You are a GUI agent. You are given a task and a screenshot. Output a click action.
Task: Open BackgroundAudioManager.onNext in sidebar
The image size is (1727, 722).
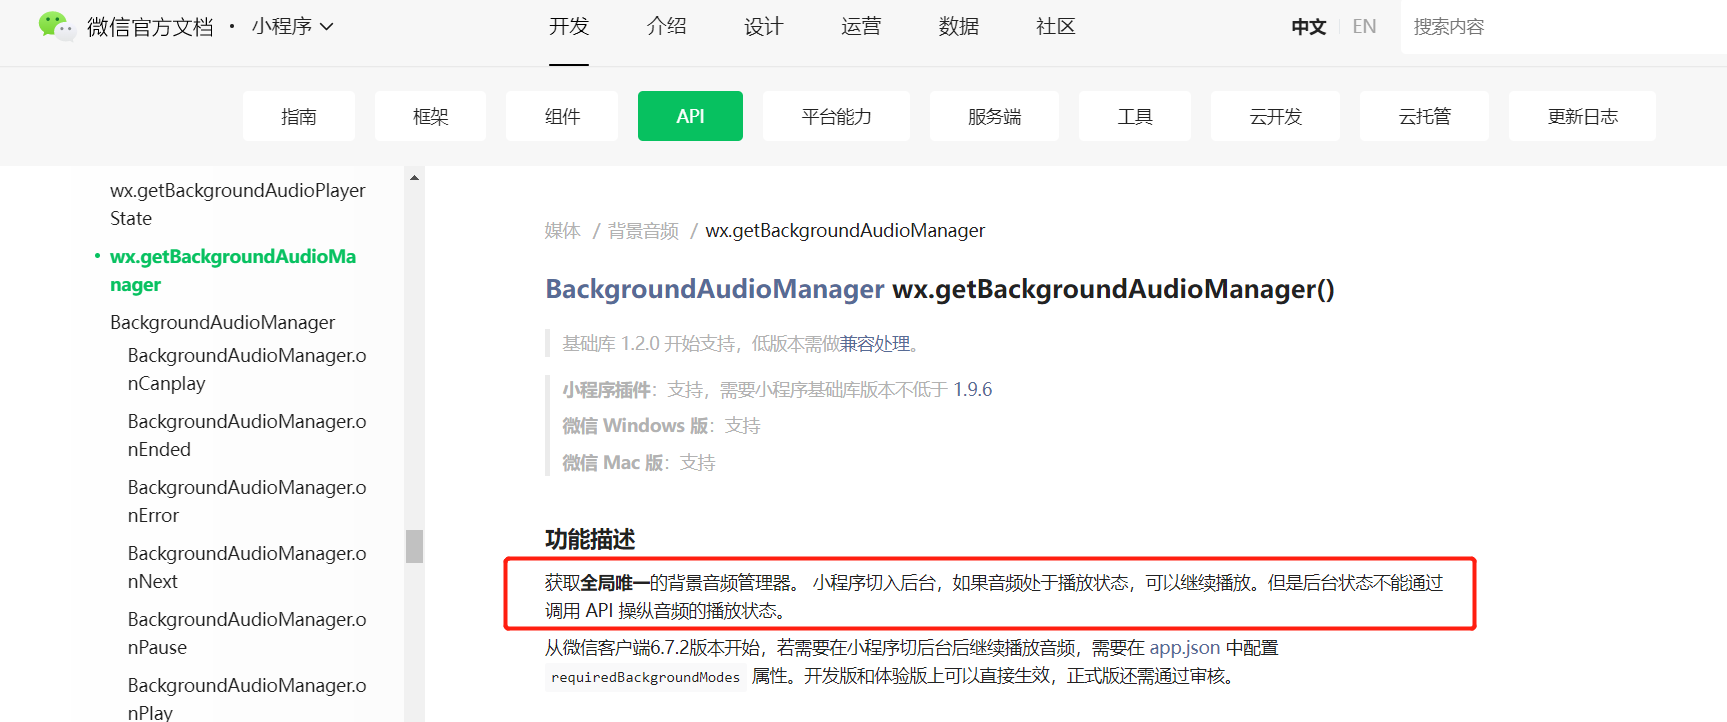(247, 567)
